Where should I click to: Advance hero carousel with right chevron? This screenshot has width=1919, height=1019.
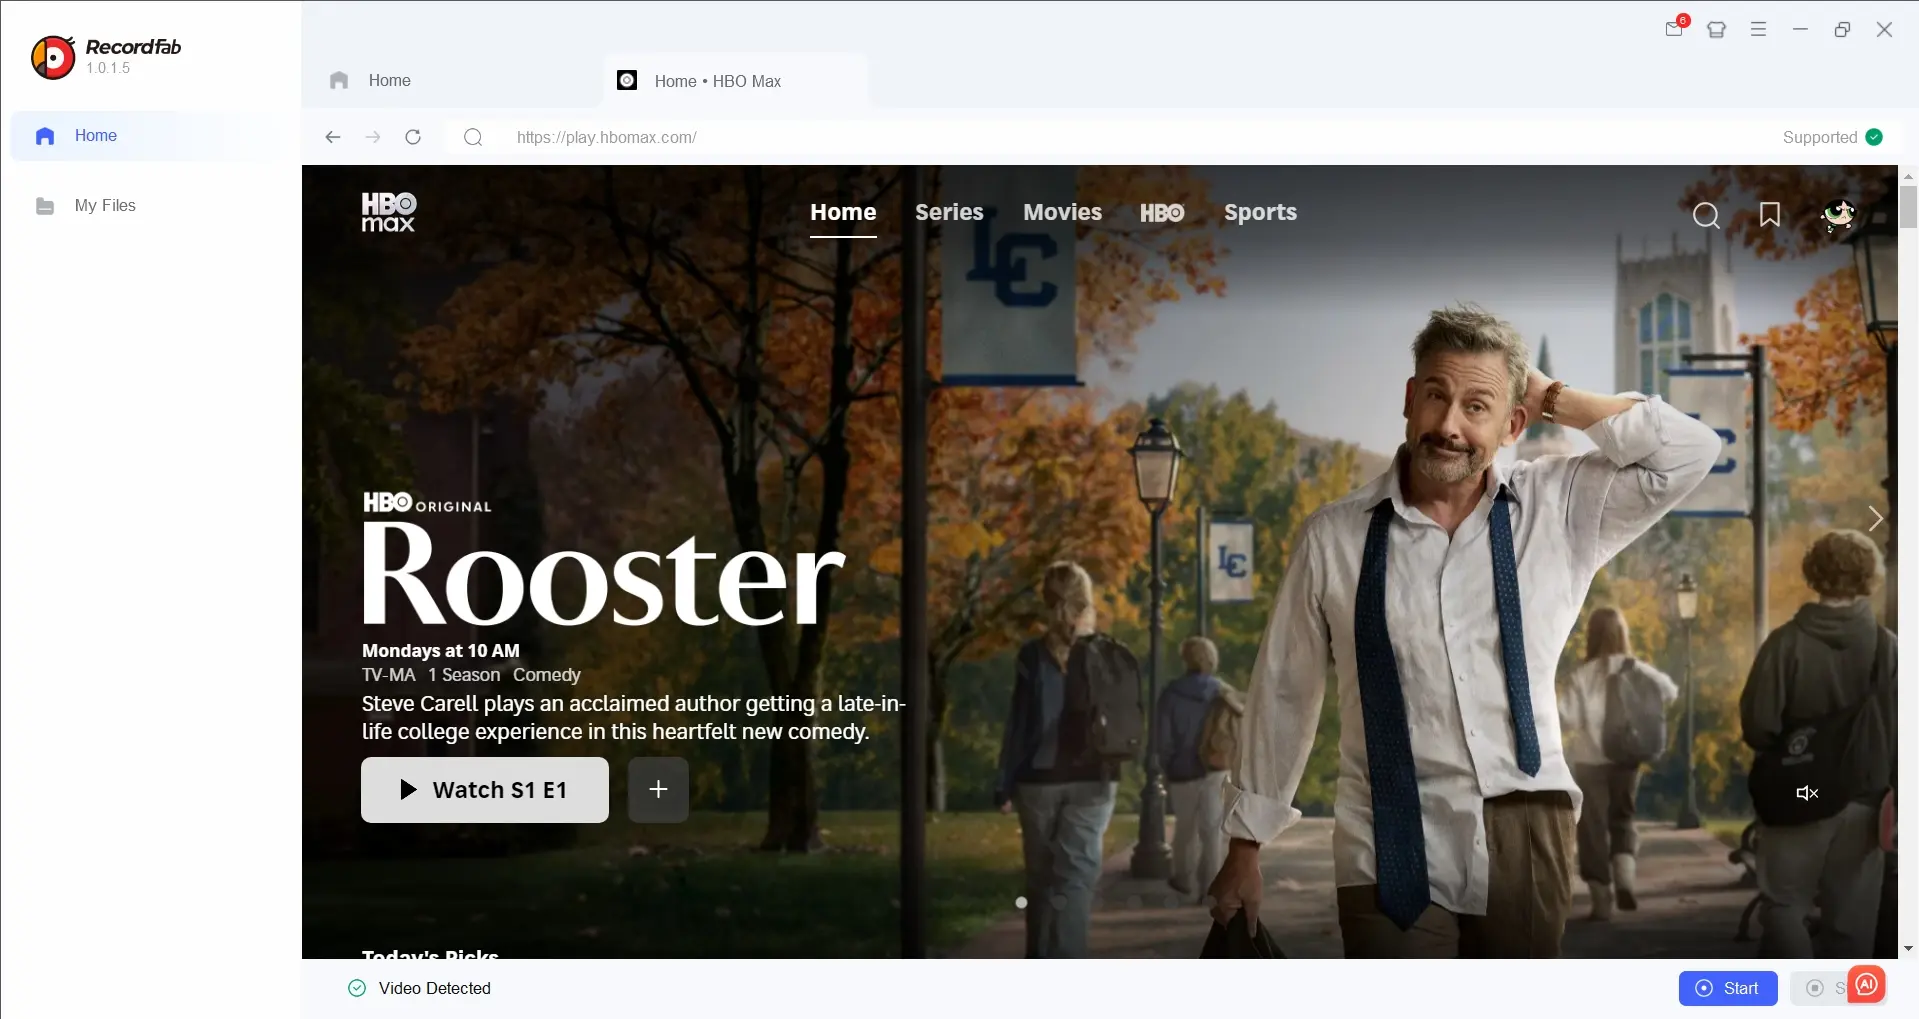click(x=1875, y=518)
